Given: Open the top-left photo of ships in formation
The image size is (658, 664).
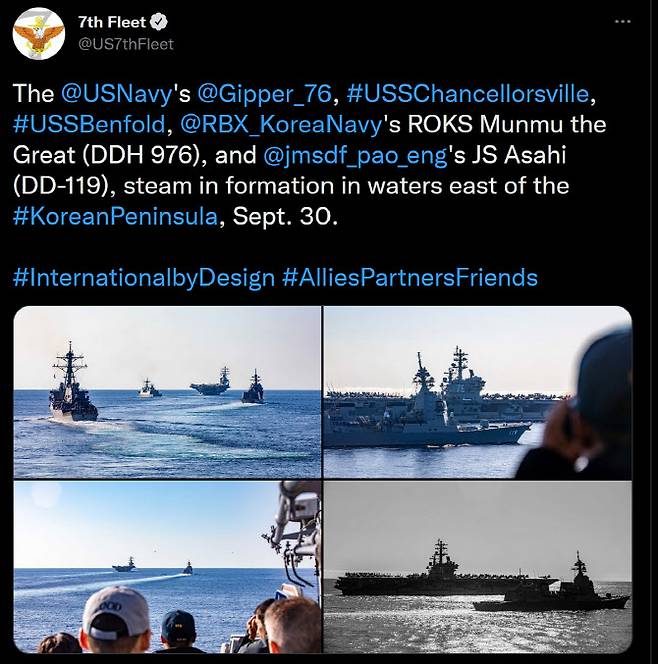Looking at the screenshot, I should [x=167, y=391].
